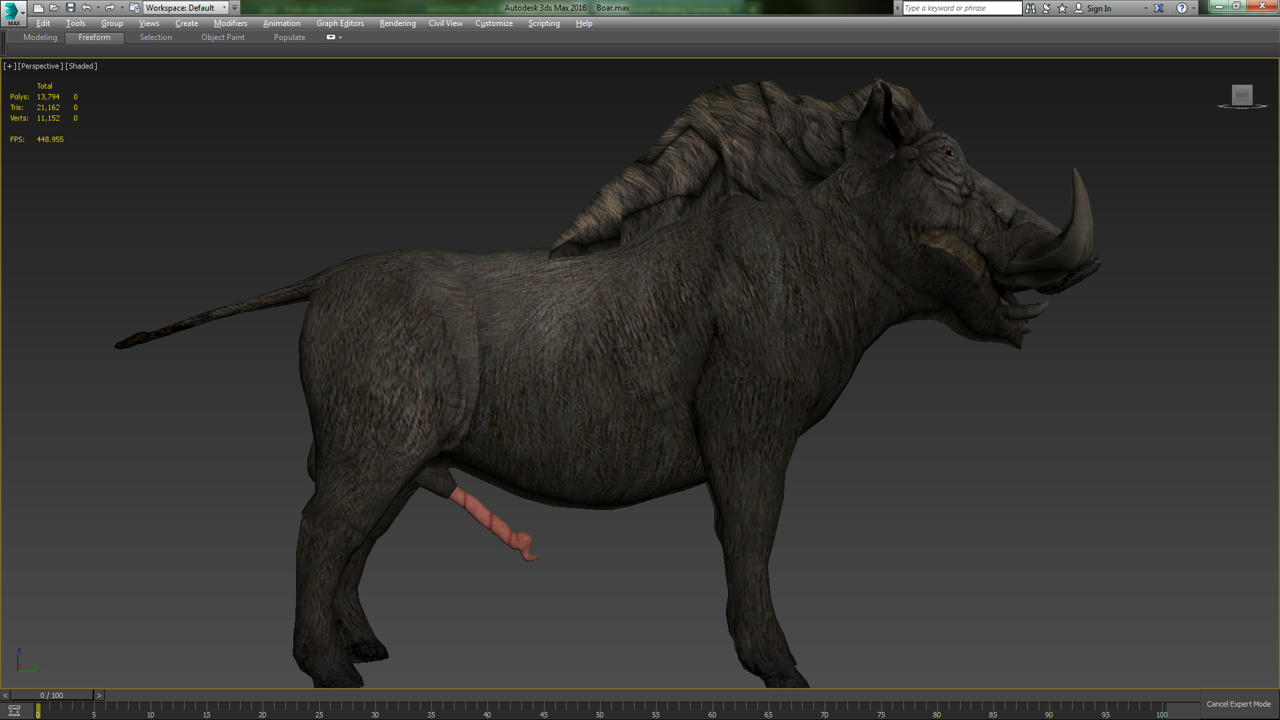Click the Autodesk Exchange X icon
This screenshot has height=720, width=1280.
pyautogui.click(x=1158, y=8)
